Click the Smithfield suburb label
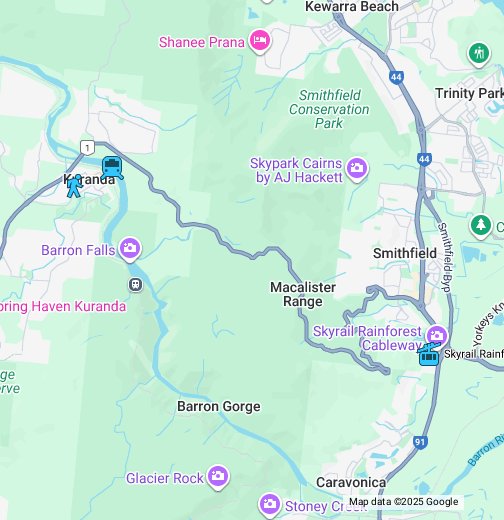 click(x=405, y=253)
